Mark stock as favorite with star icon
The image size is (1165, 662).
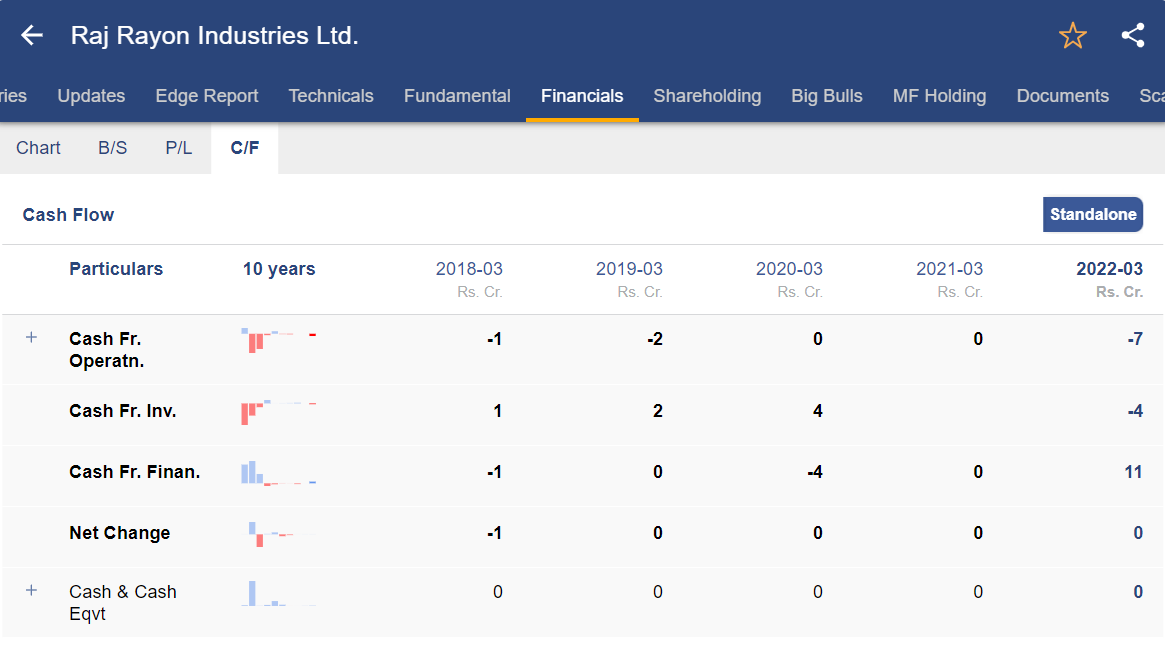click(1072, 35)
